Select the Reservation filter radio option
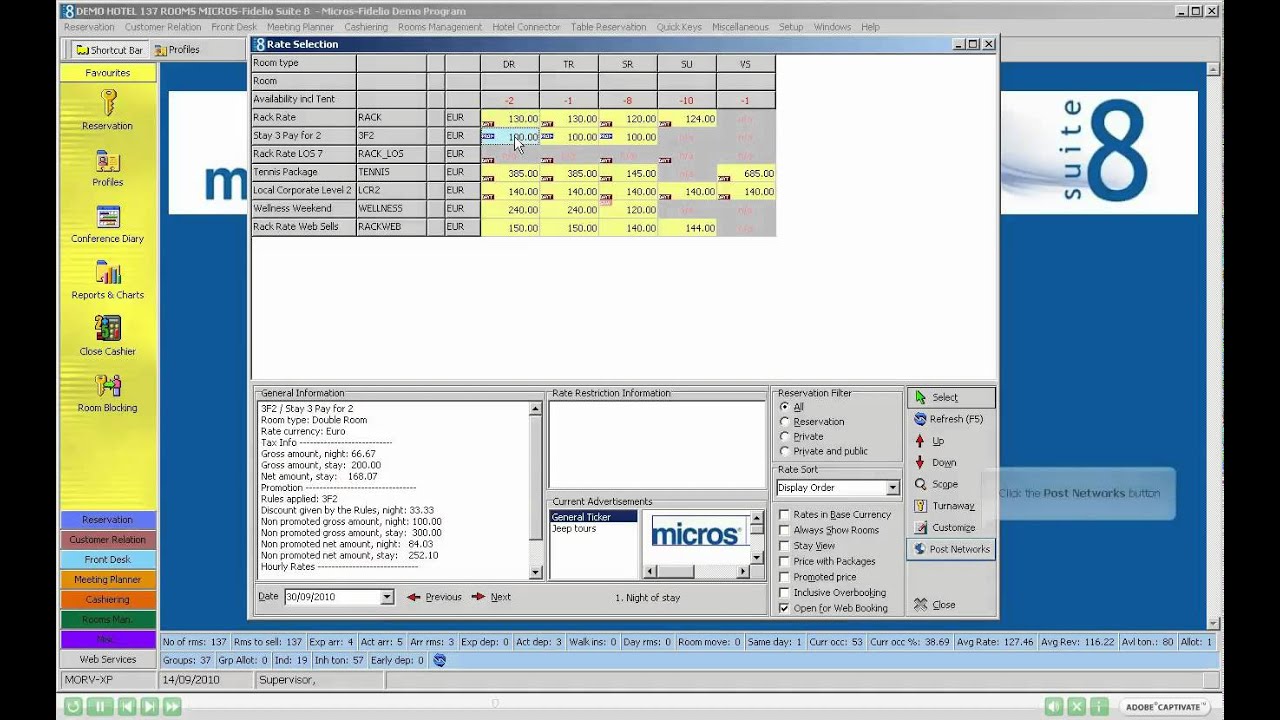1280x720 pixels. tap(785, 422)
